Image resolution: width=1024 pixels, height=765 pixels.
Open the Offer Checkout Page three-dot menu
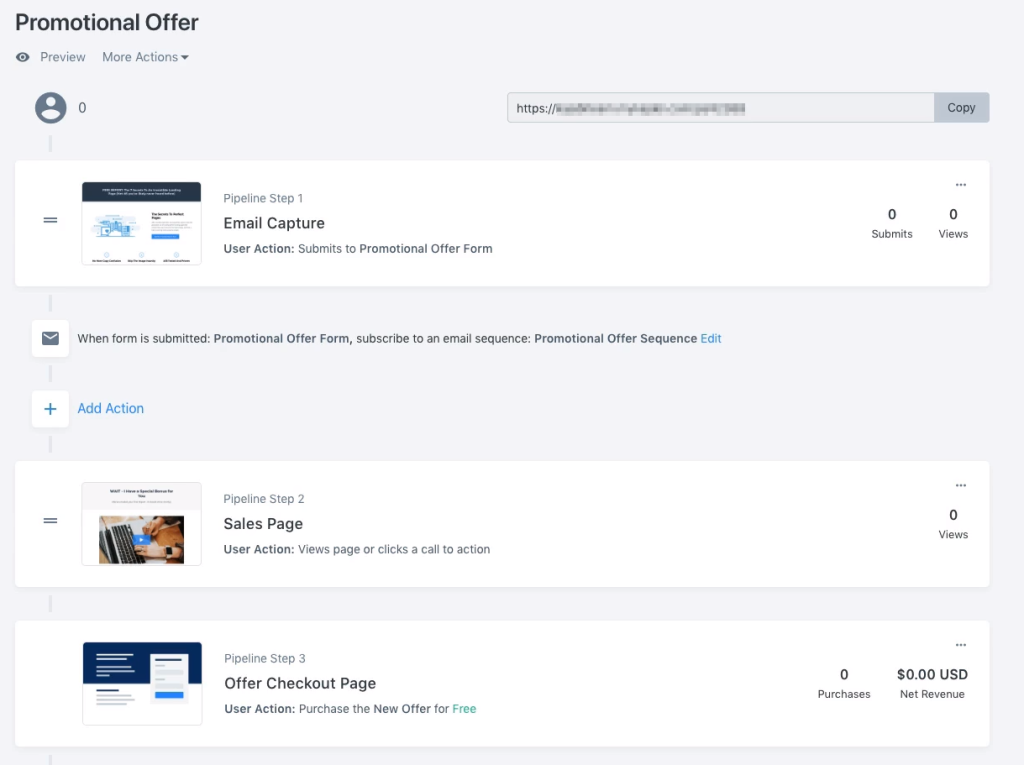(x=960, y=645)
